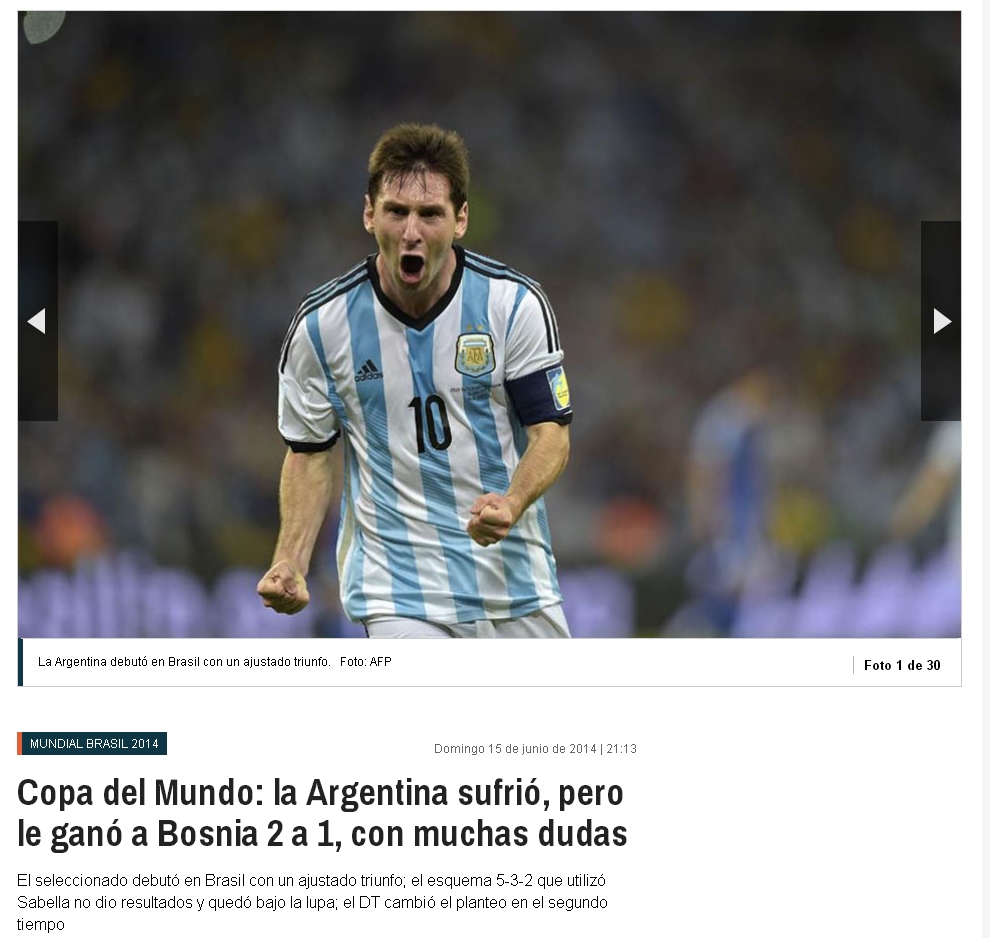Click the AFA crest on the jersey
The image size is (990, 938).
tap(475, 353)
